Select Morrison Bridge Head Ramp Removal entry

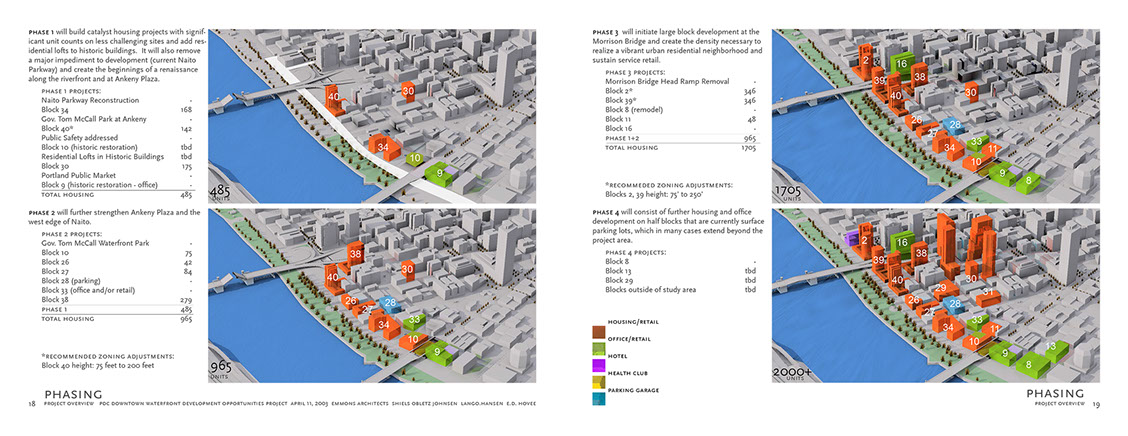coord(666,80)
